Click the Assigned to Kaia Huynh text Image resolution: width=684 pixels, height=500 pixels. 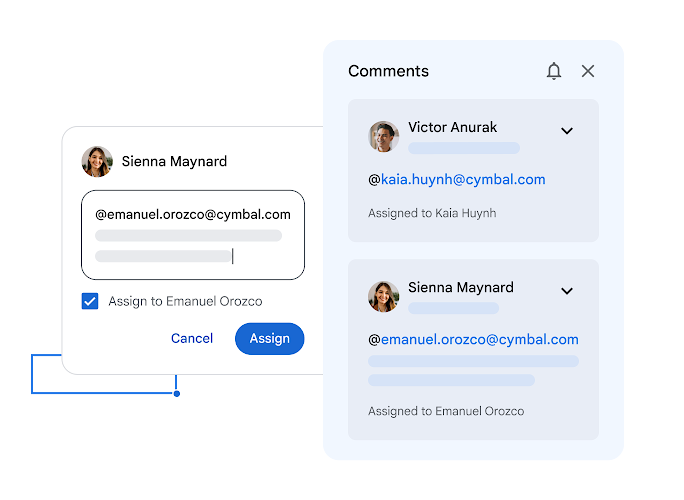(x=432, y=213)
